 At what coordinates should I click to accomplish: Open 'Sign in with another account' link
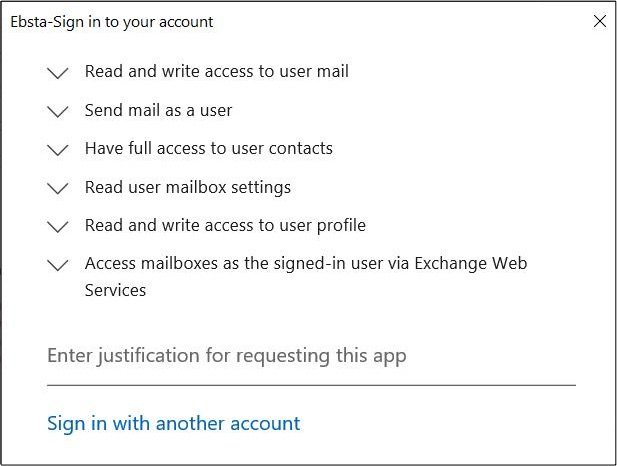173,423
